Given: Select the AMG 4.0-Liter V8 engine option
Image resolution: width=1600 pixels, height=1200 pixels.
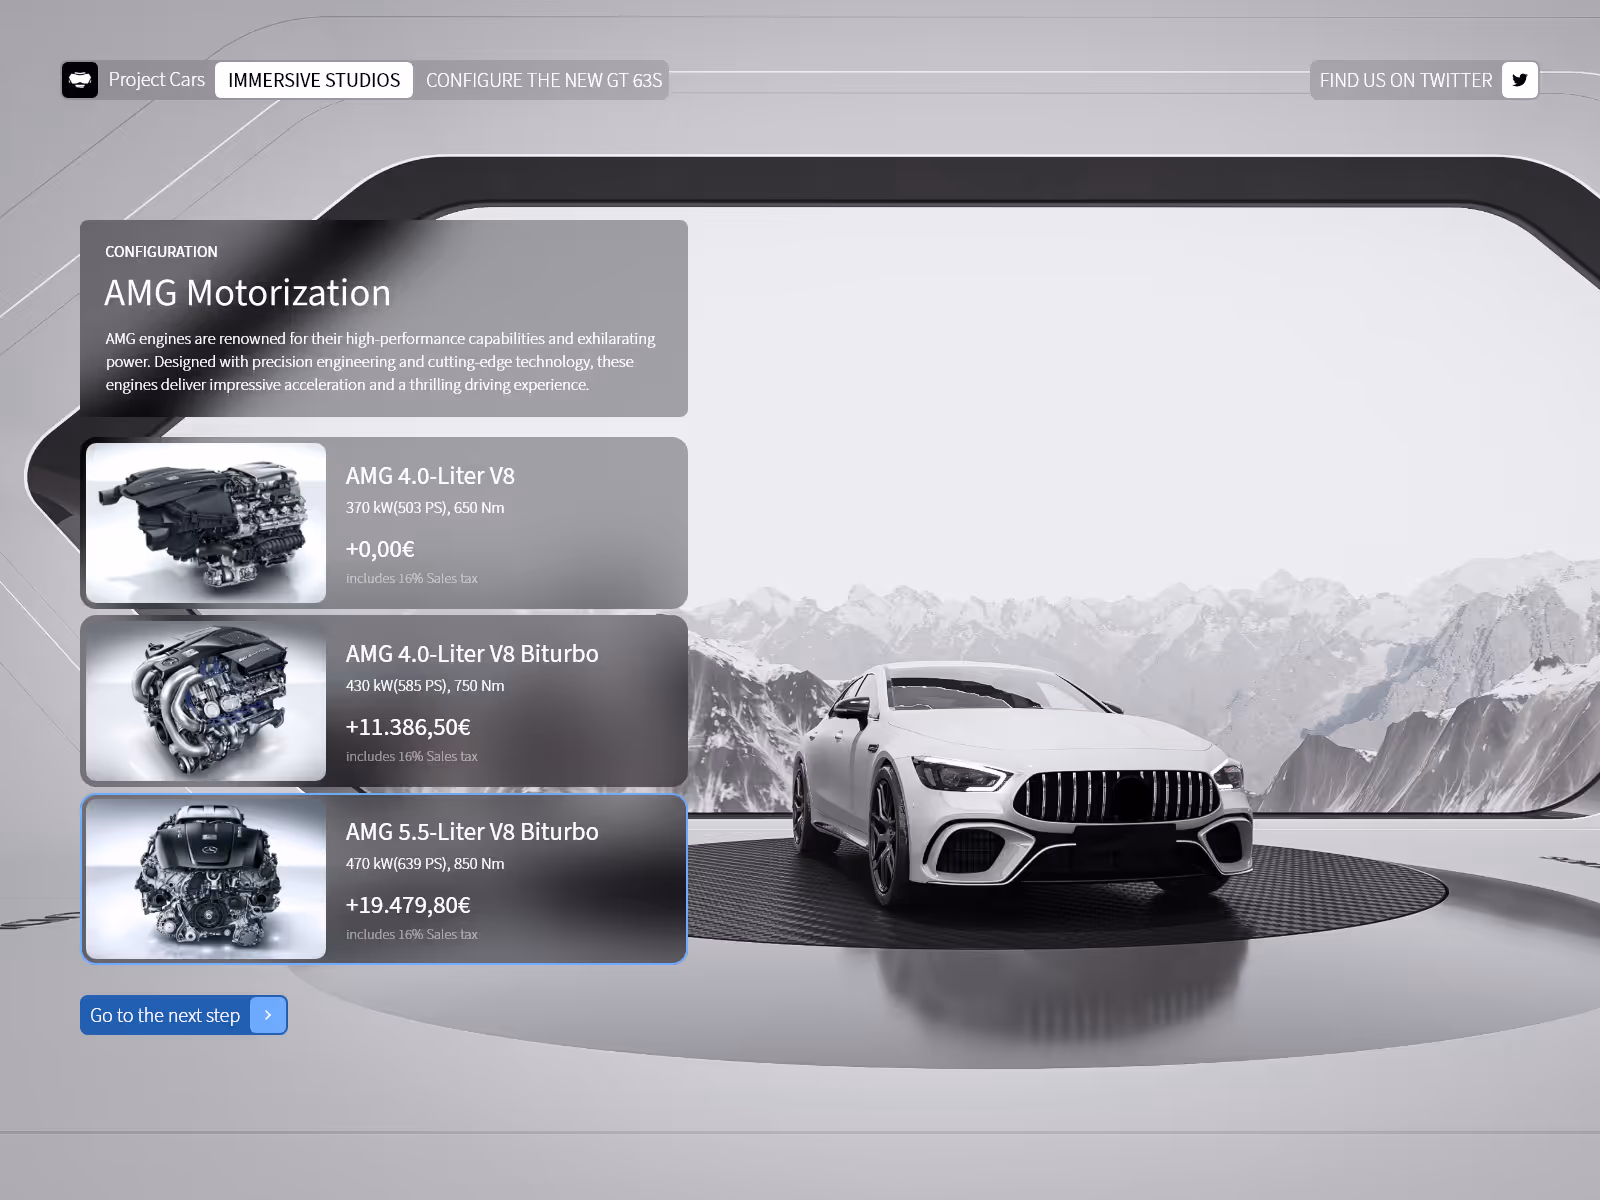Looking at the screenshot, I should [384, 523].
